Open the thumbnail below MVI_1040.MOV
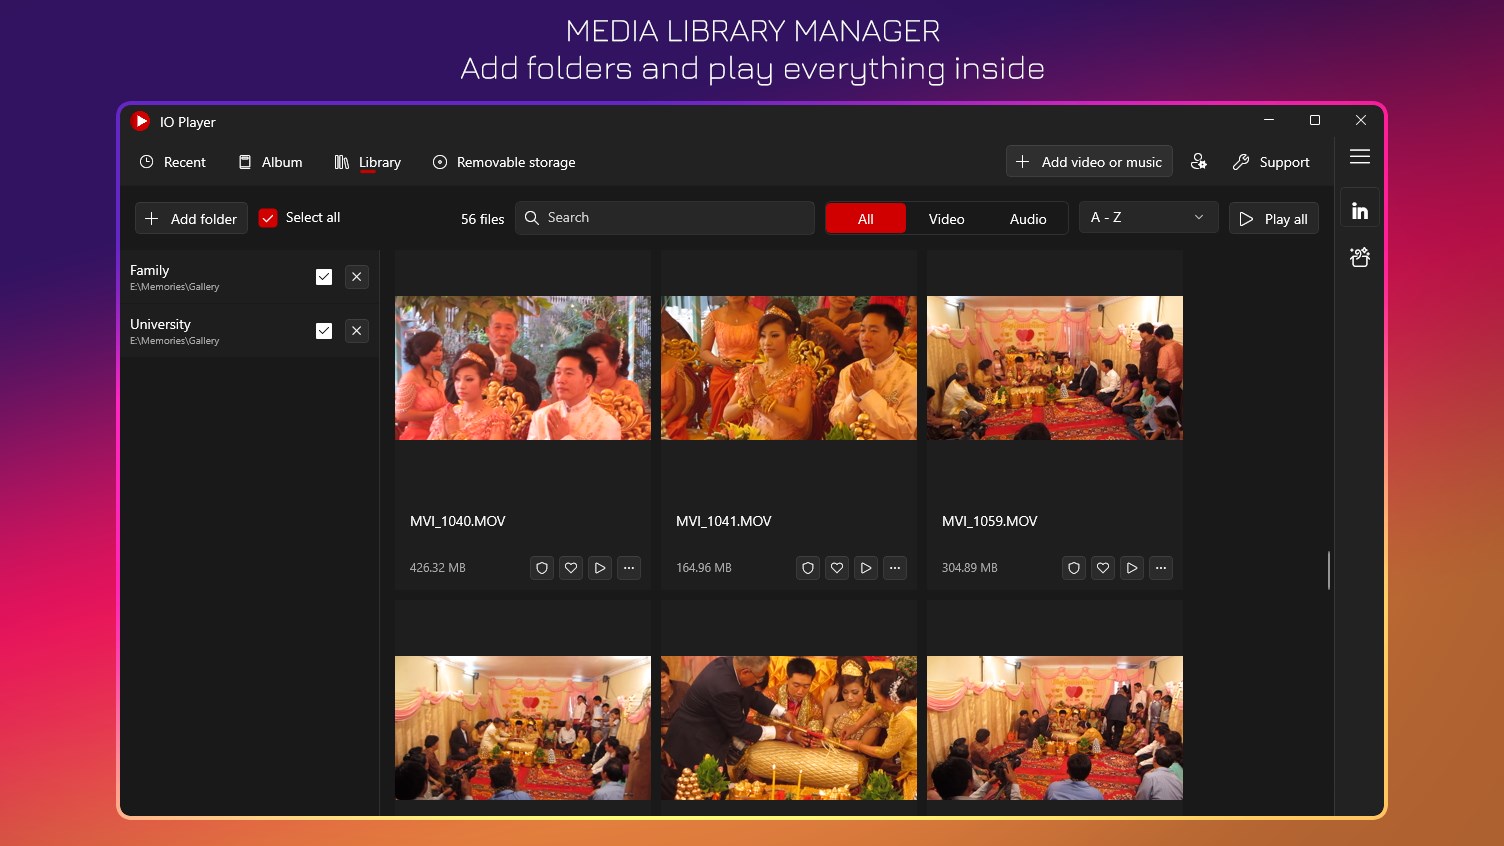 coord(523,728)
